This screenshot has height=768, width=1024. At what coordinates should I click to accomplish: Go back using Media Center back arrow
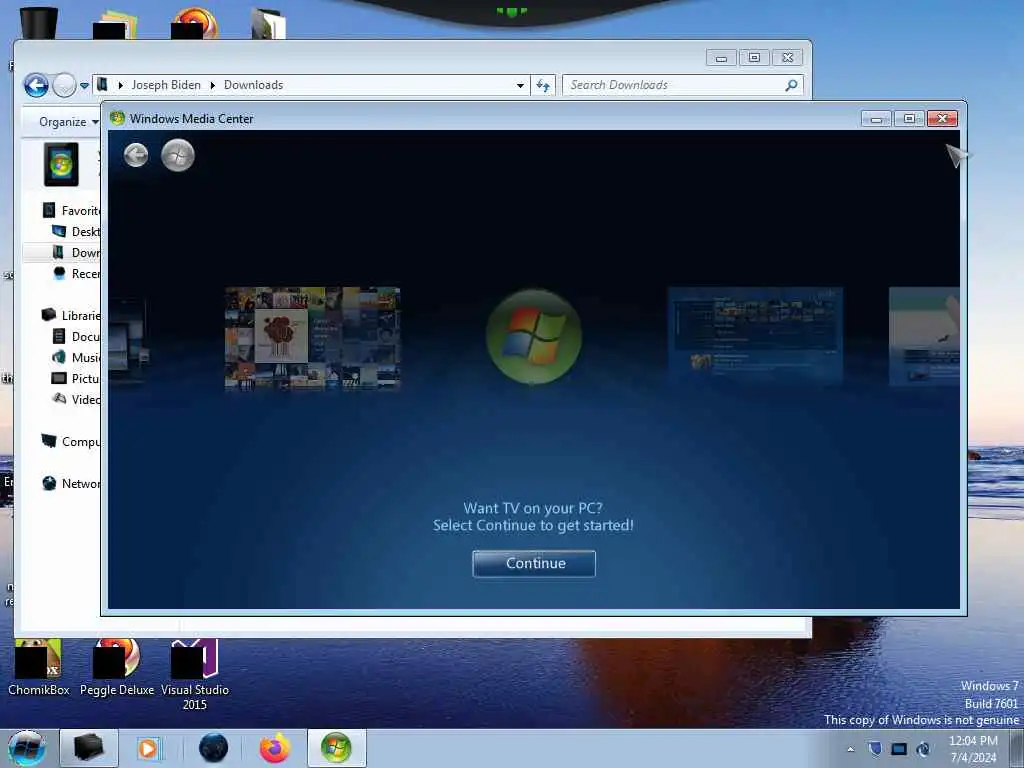(x=136, y=155)
